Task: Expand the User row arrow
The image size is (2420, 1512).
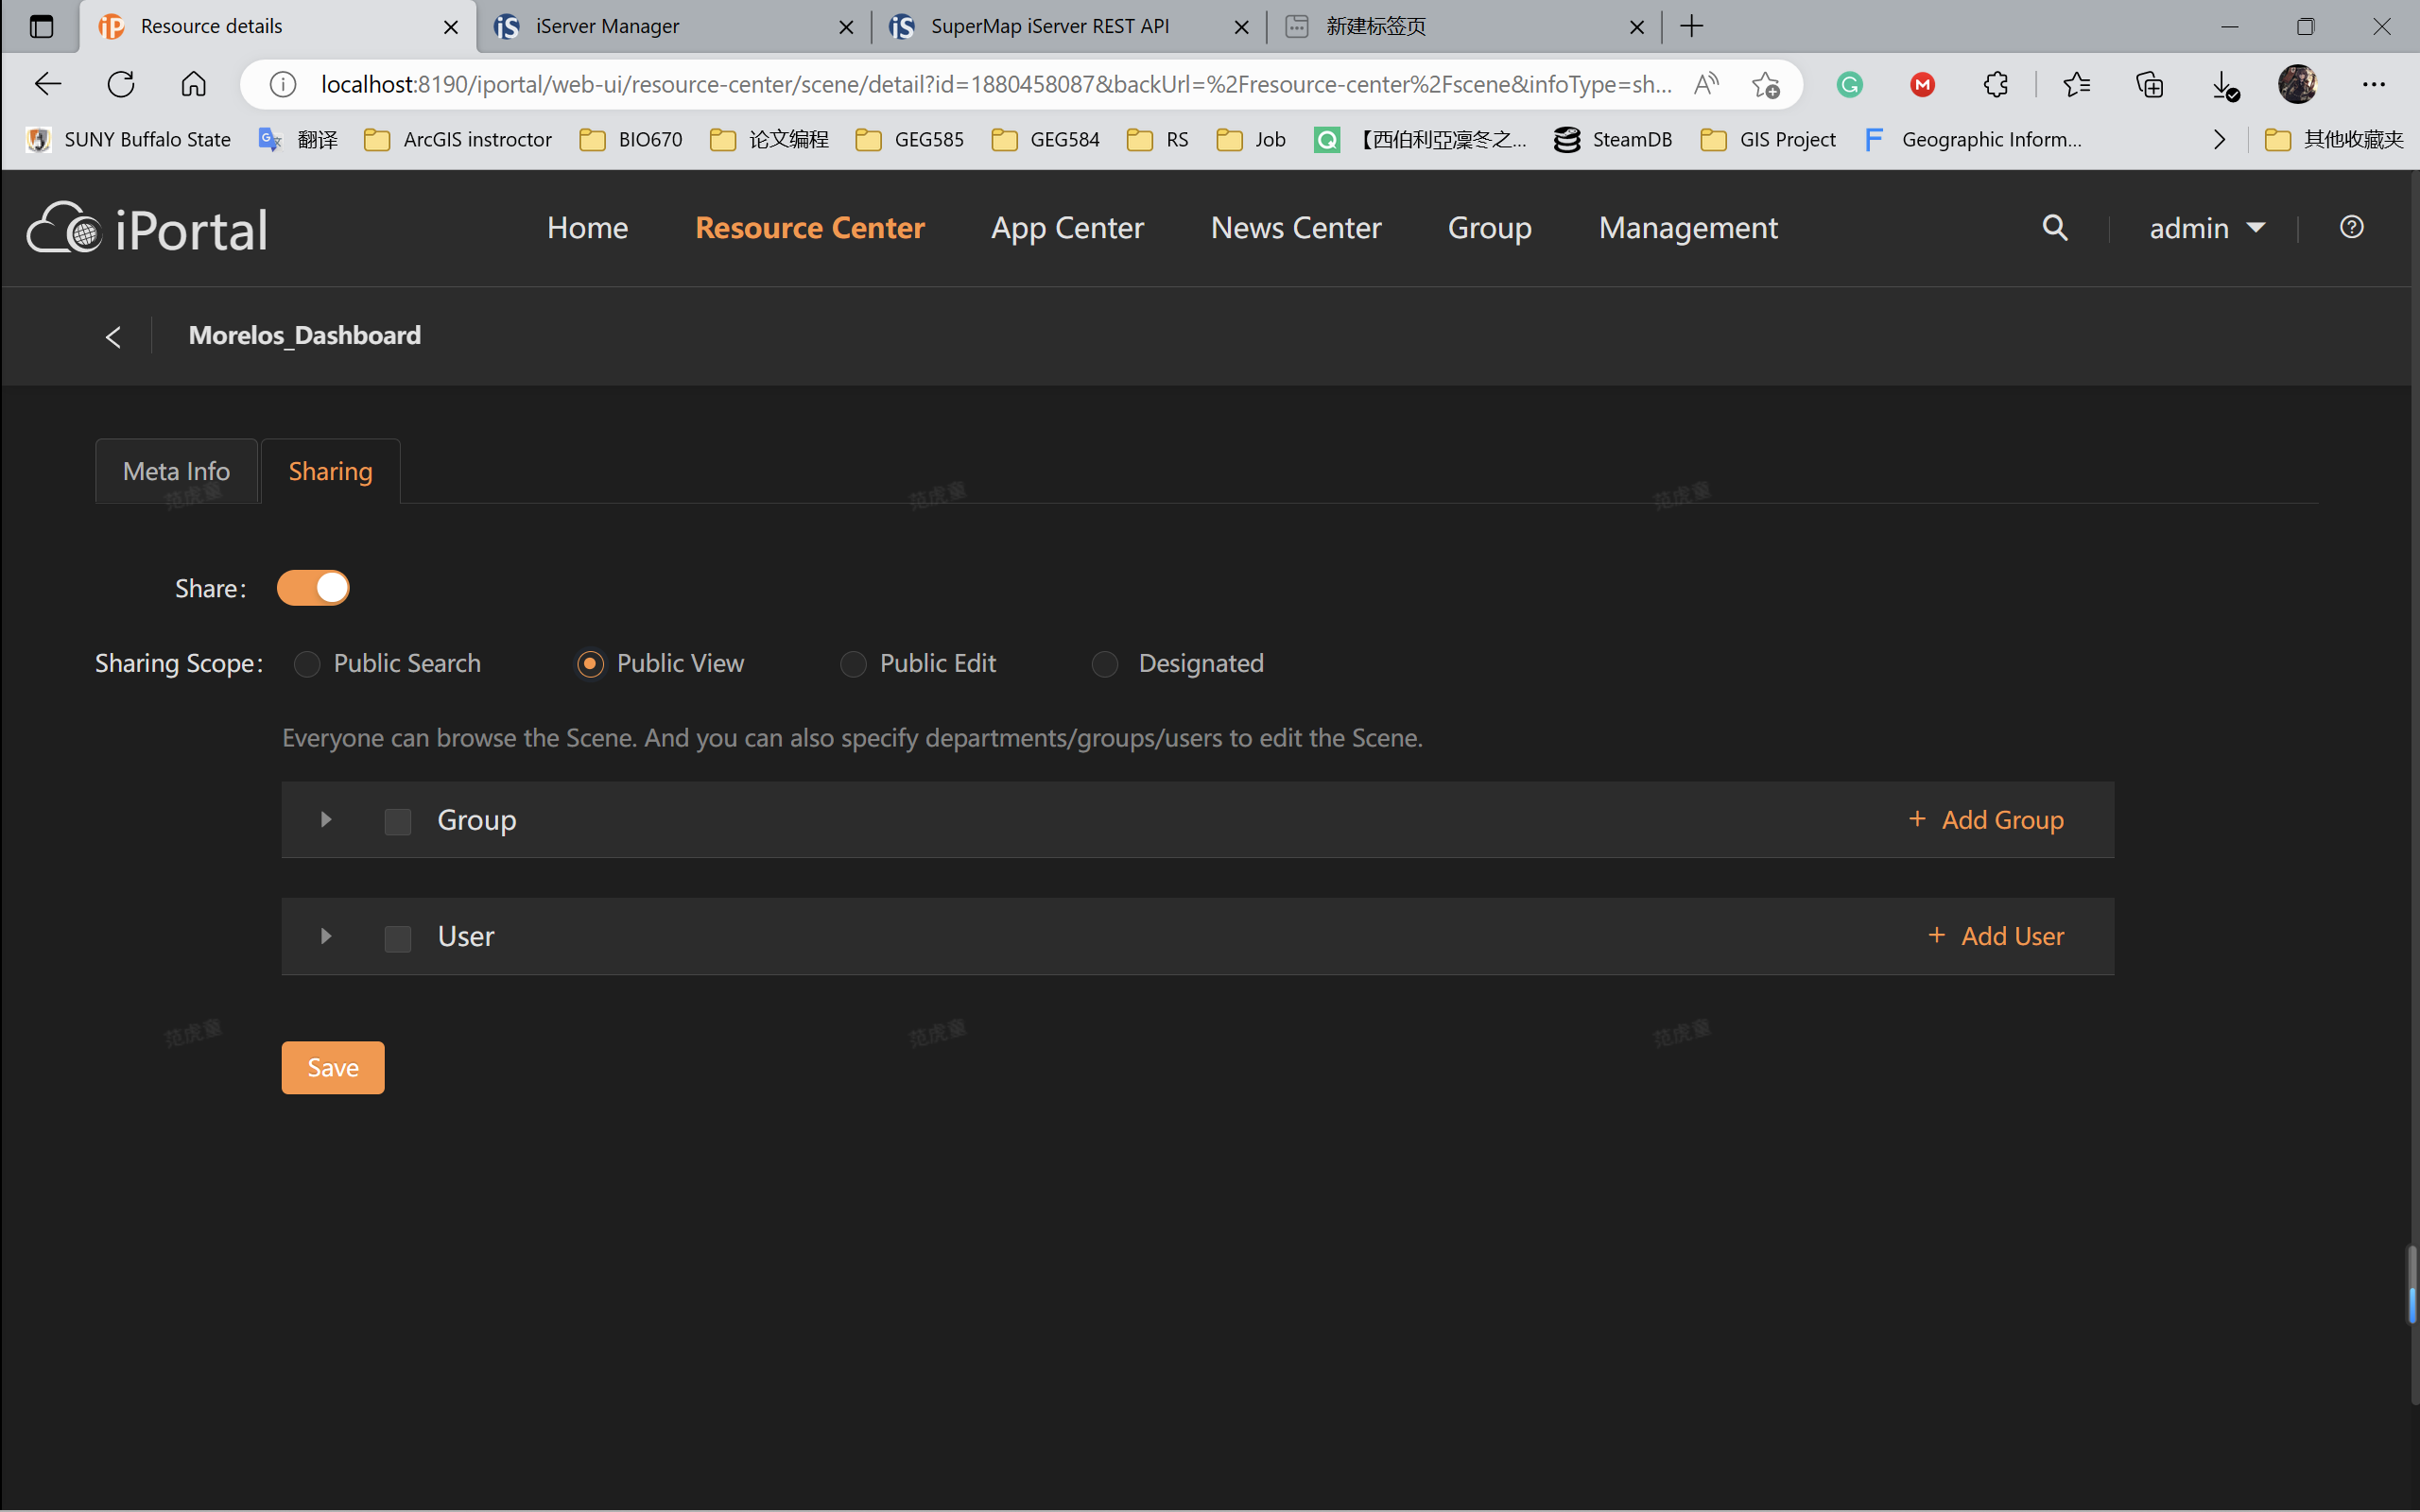Action: coord(326,937)
